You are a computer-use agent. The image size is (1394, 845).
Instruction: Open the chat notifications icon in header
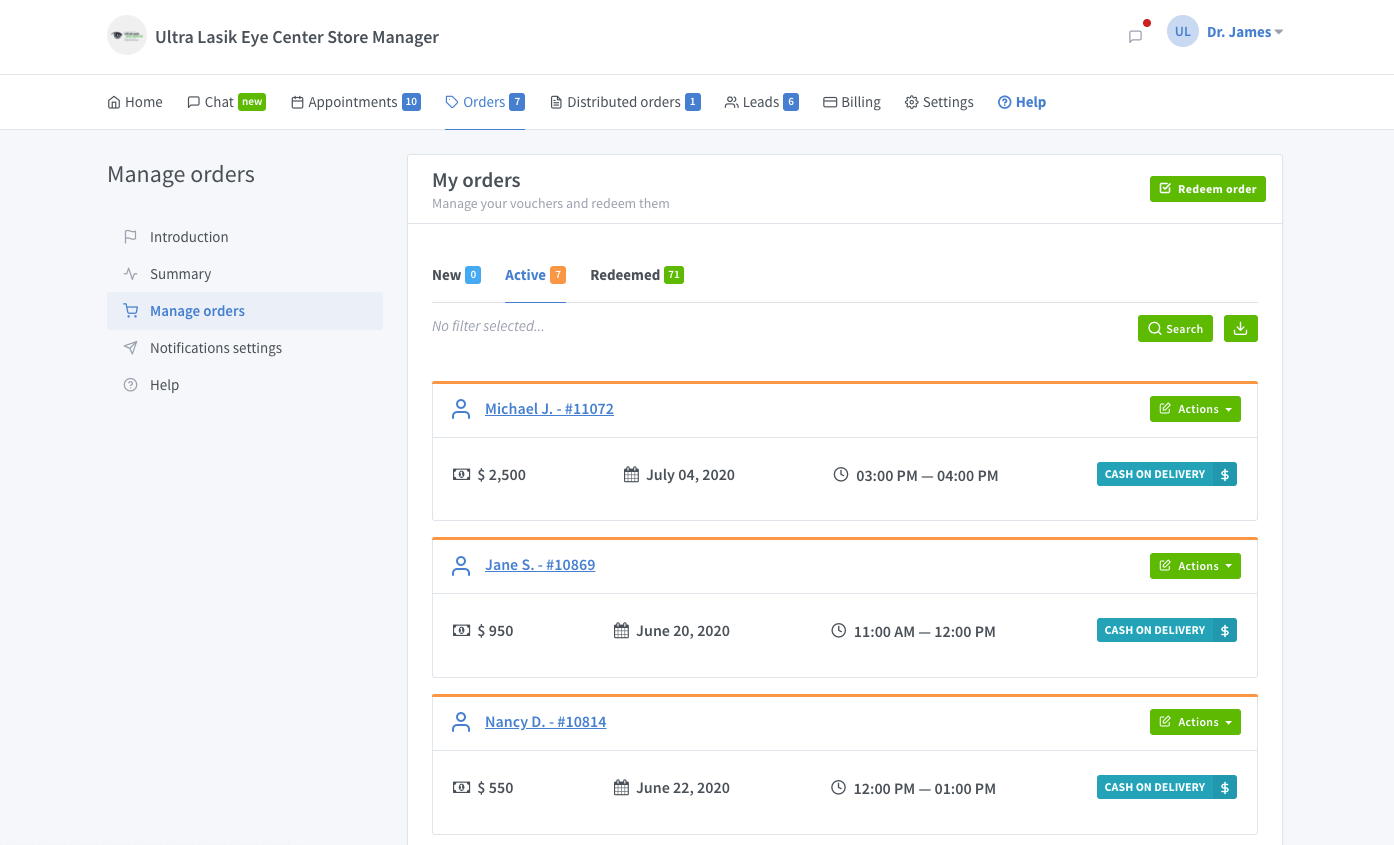point(1135,36)
